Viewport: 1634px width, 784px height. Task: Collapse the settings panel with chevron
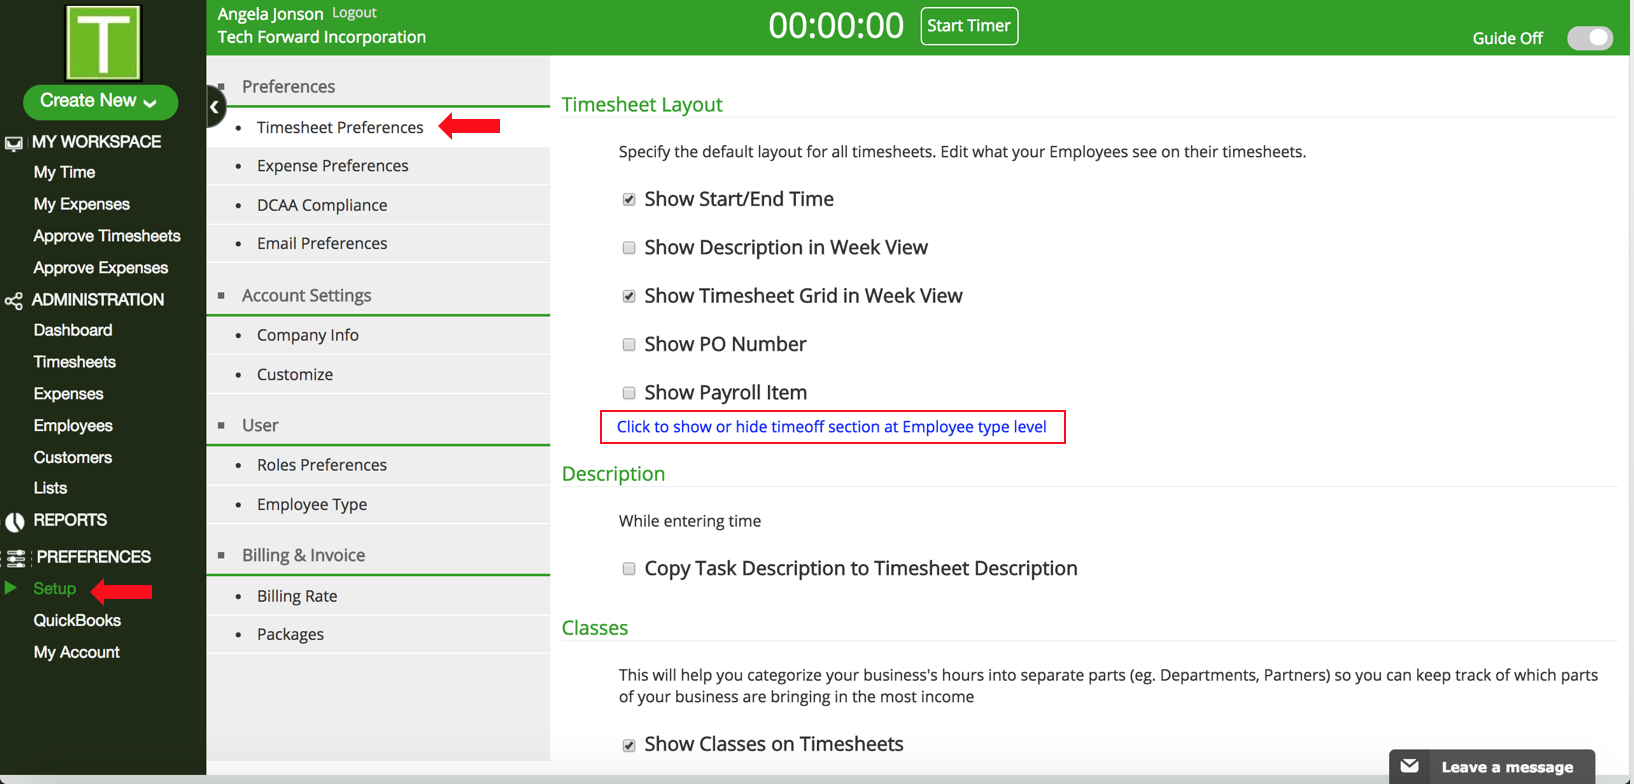pyautogui.click(x=215, y=107)
